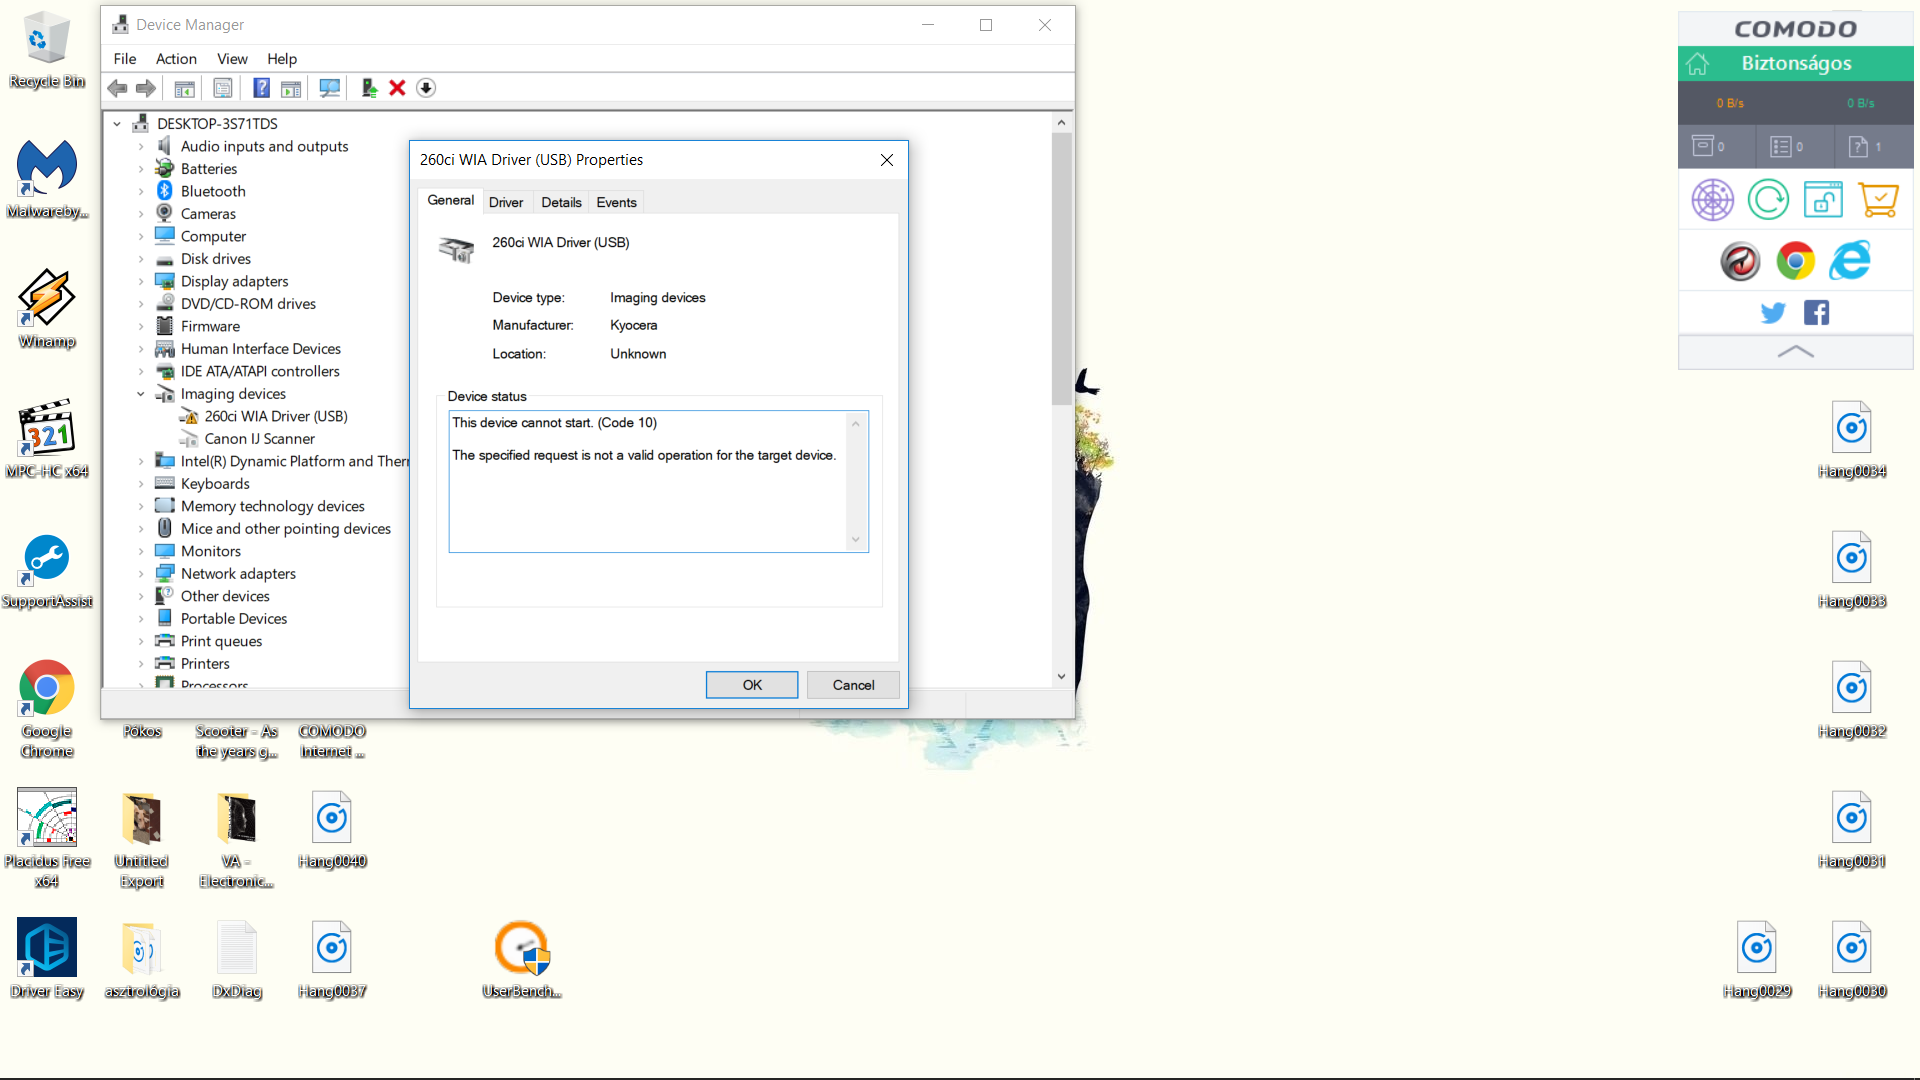Click Scan for hardware changes toolbar icon
The width and height of the screenshot is (1920, 1080).
point(329,88)
